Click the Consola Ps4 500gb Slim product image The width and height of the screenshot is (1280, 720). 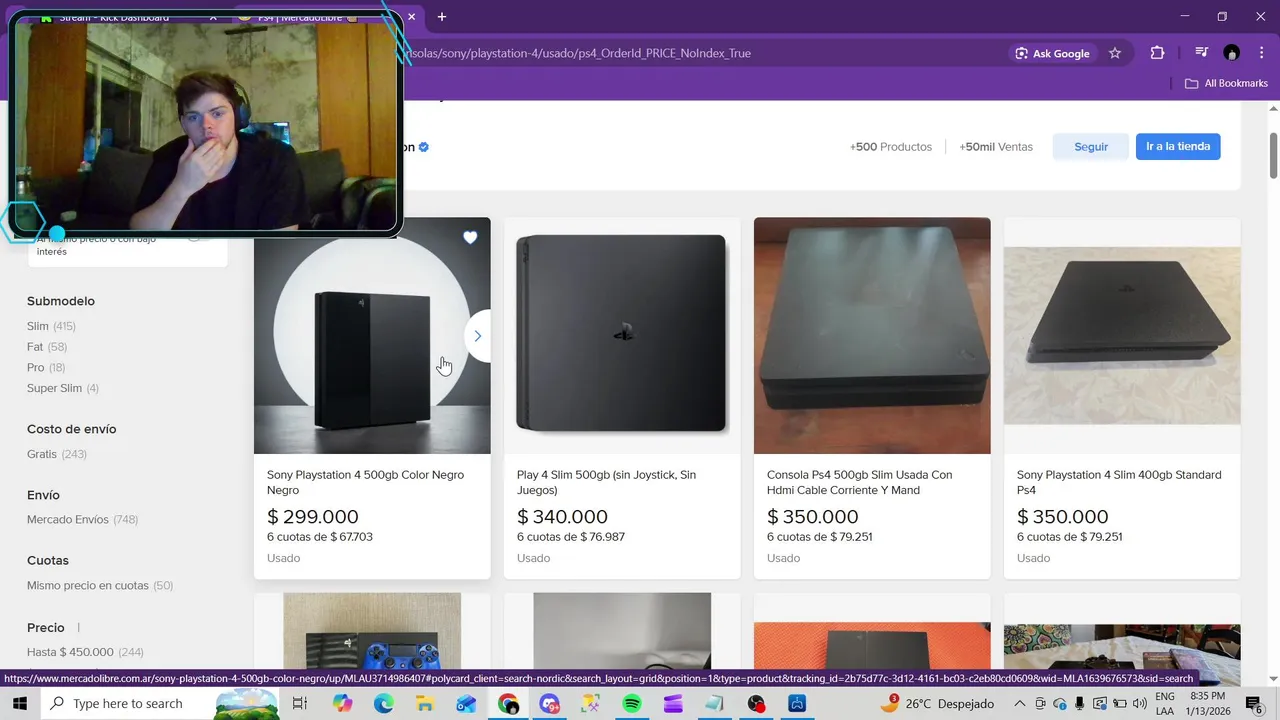coord(872,335)
